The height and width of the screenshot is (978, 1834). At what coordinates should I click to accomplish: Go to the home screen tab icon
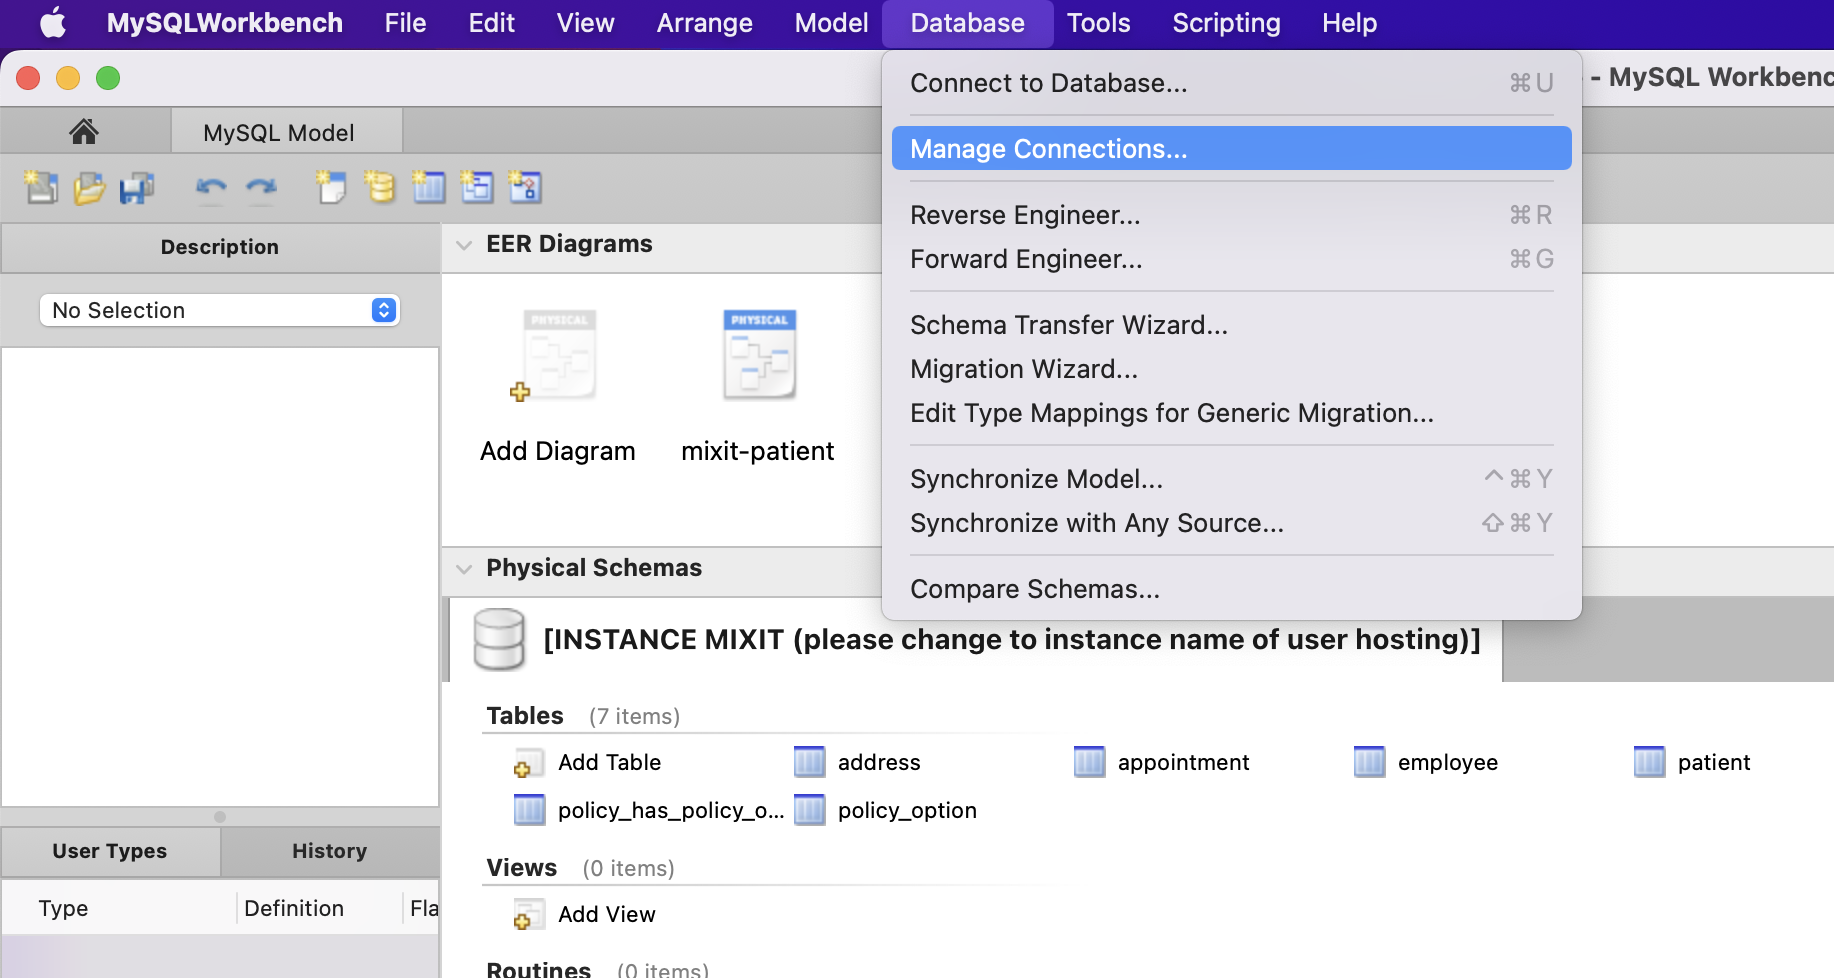point(84,131)
